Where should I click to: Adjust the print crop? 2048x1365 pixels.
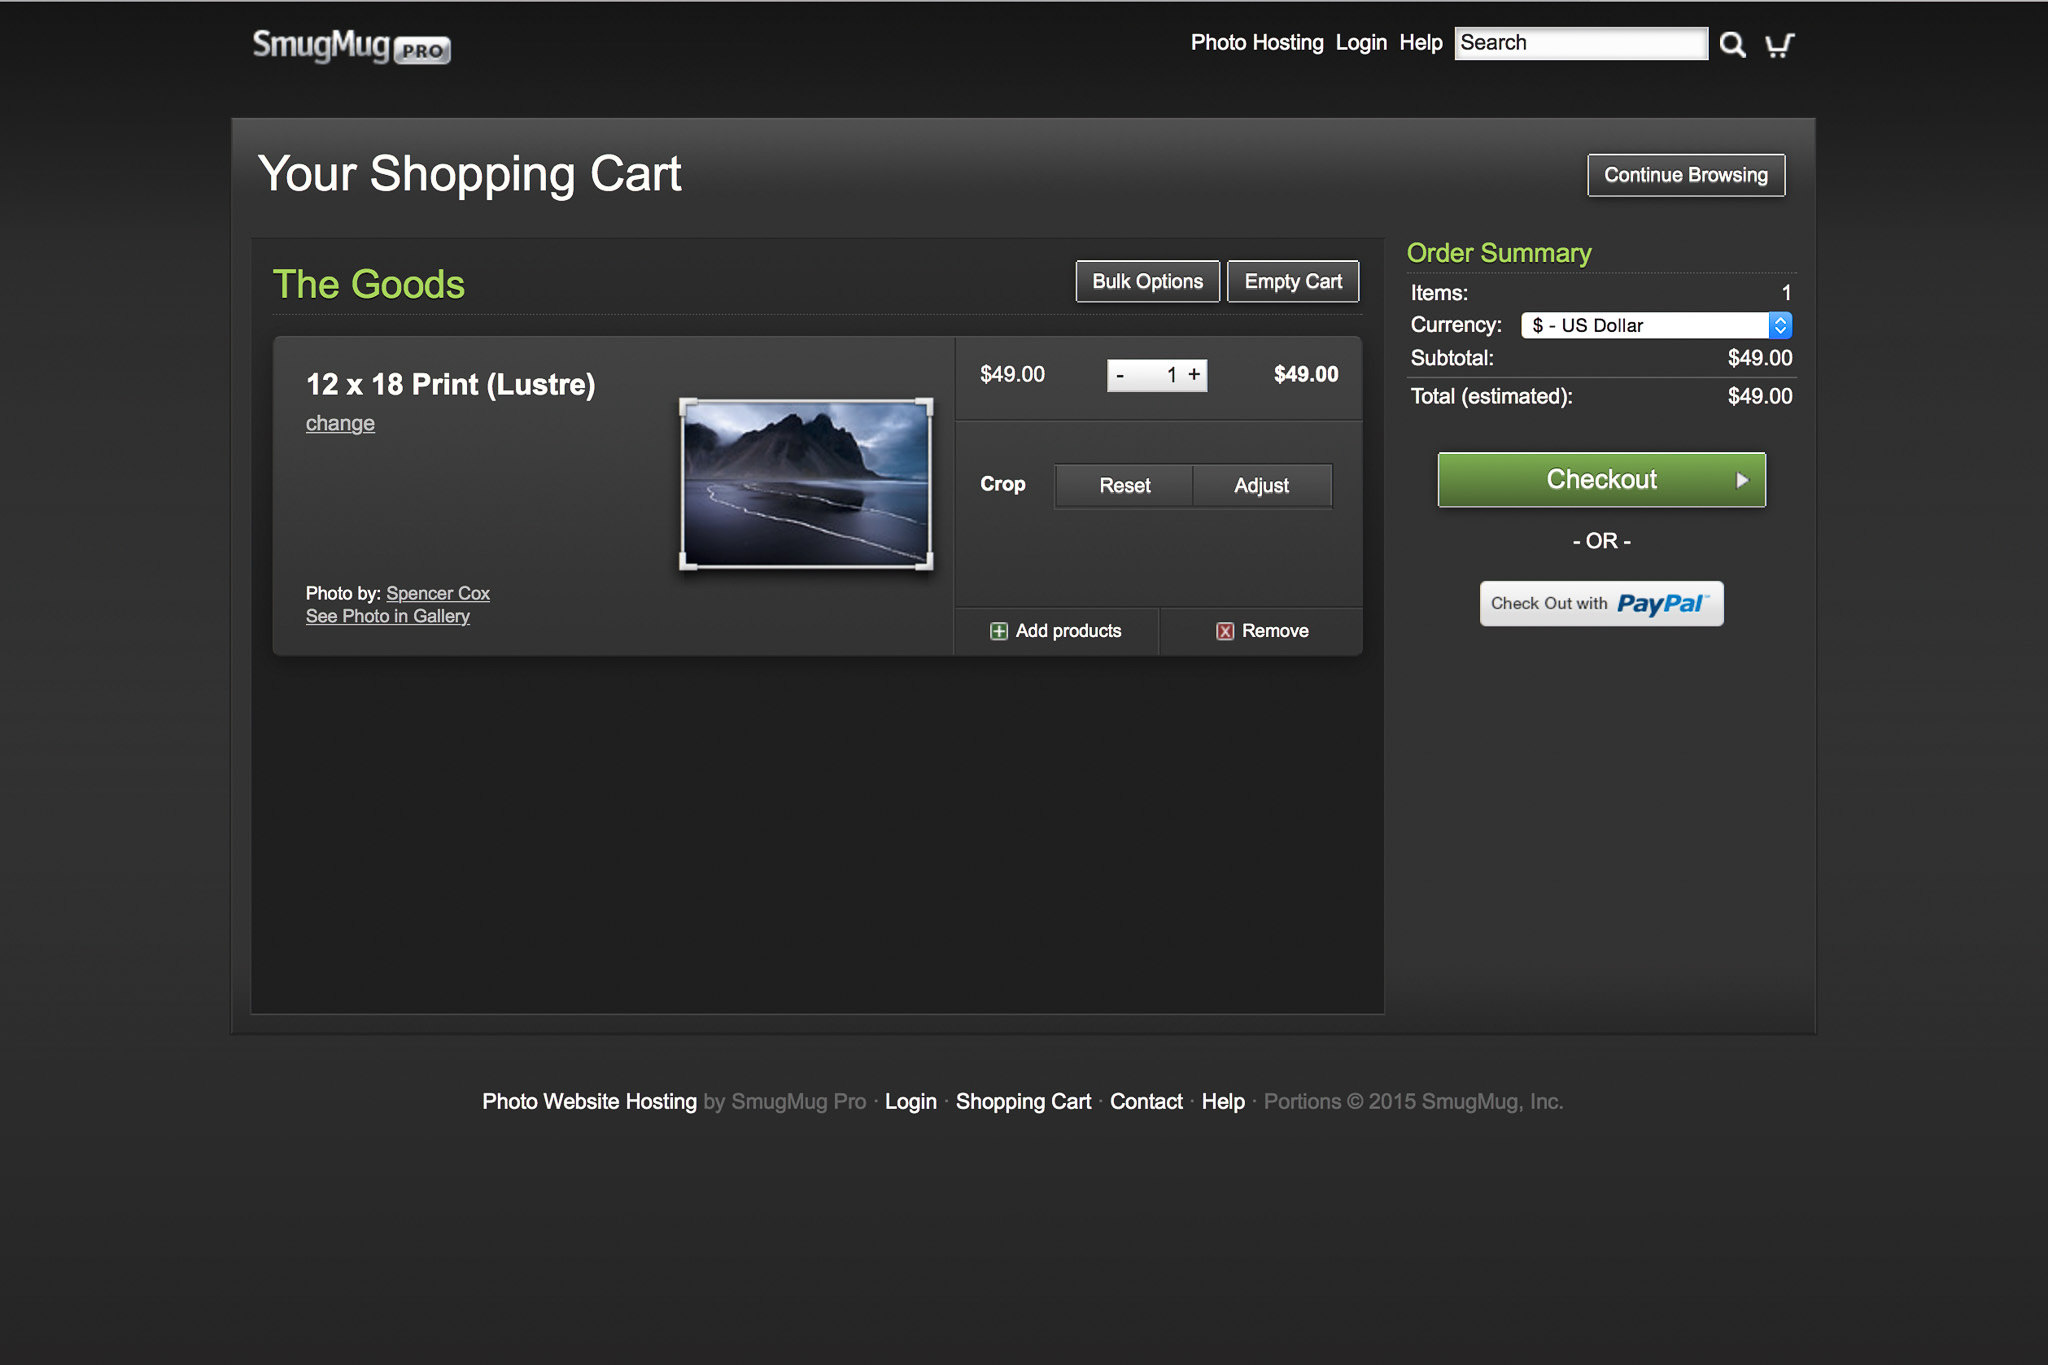pyautogui.click(x=1261, y=486)
